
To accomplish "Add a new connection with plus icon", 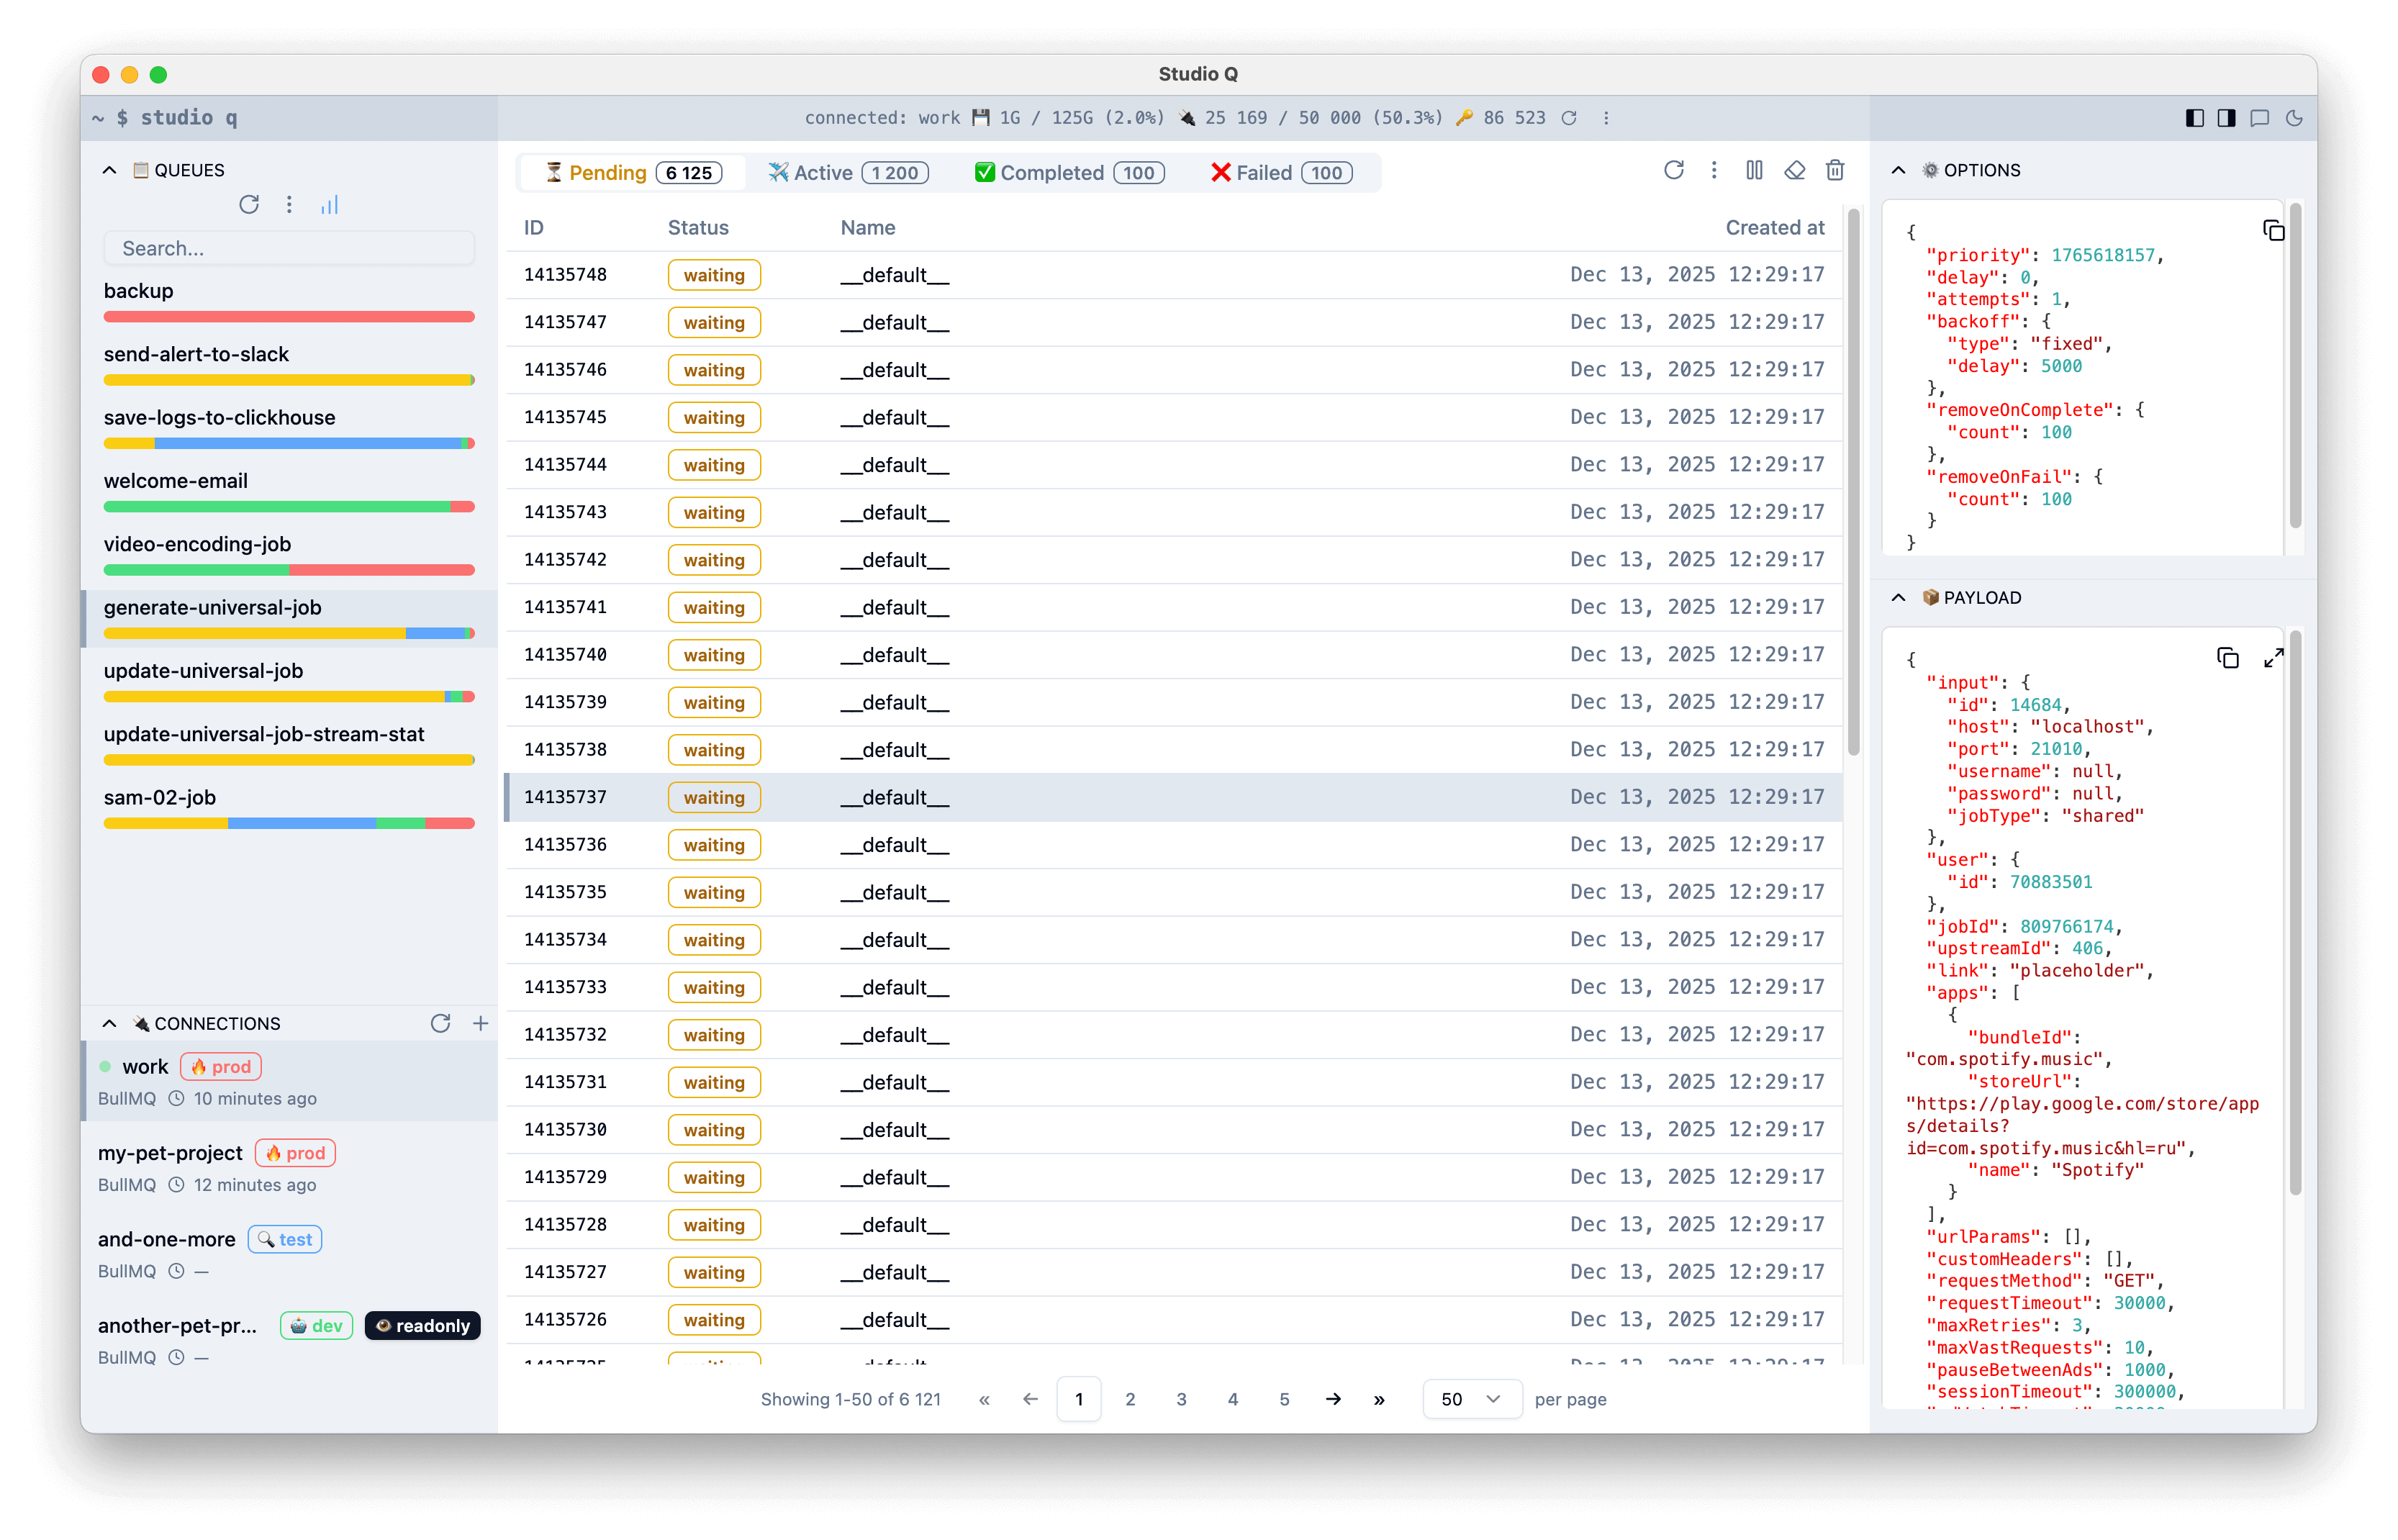I will [481, 1023].
